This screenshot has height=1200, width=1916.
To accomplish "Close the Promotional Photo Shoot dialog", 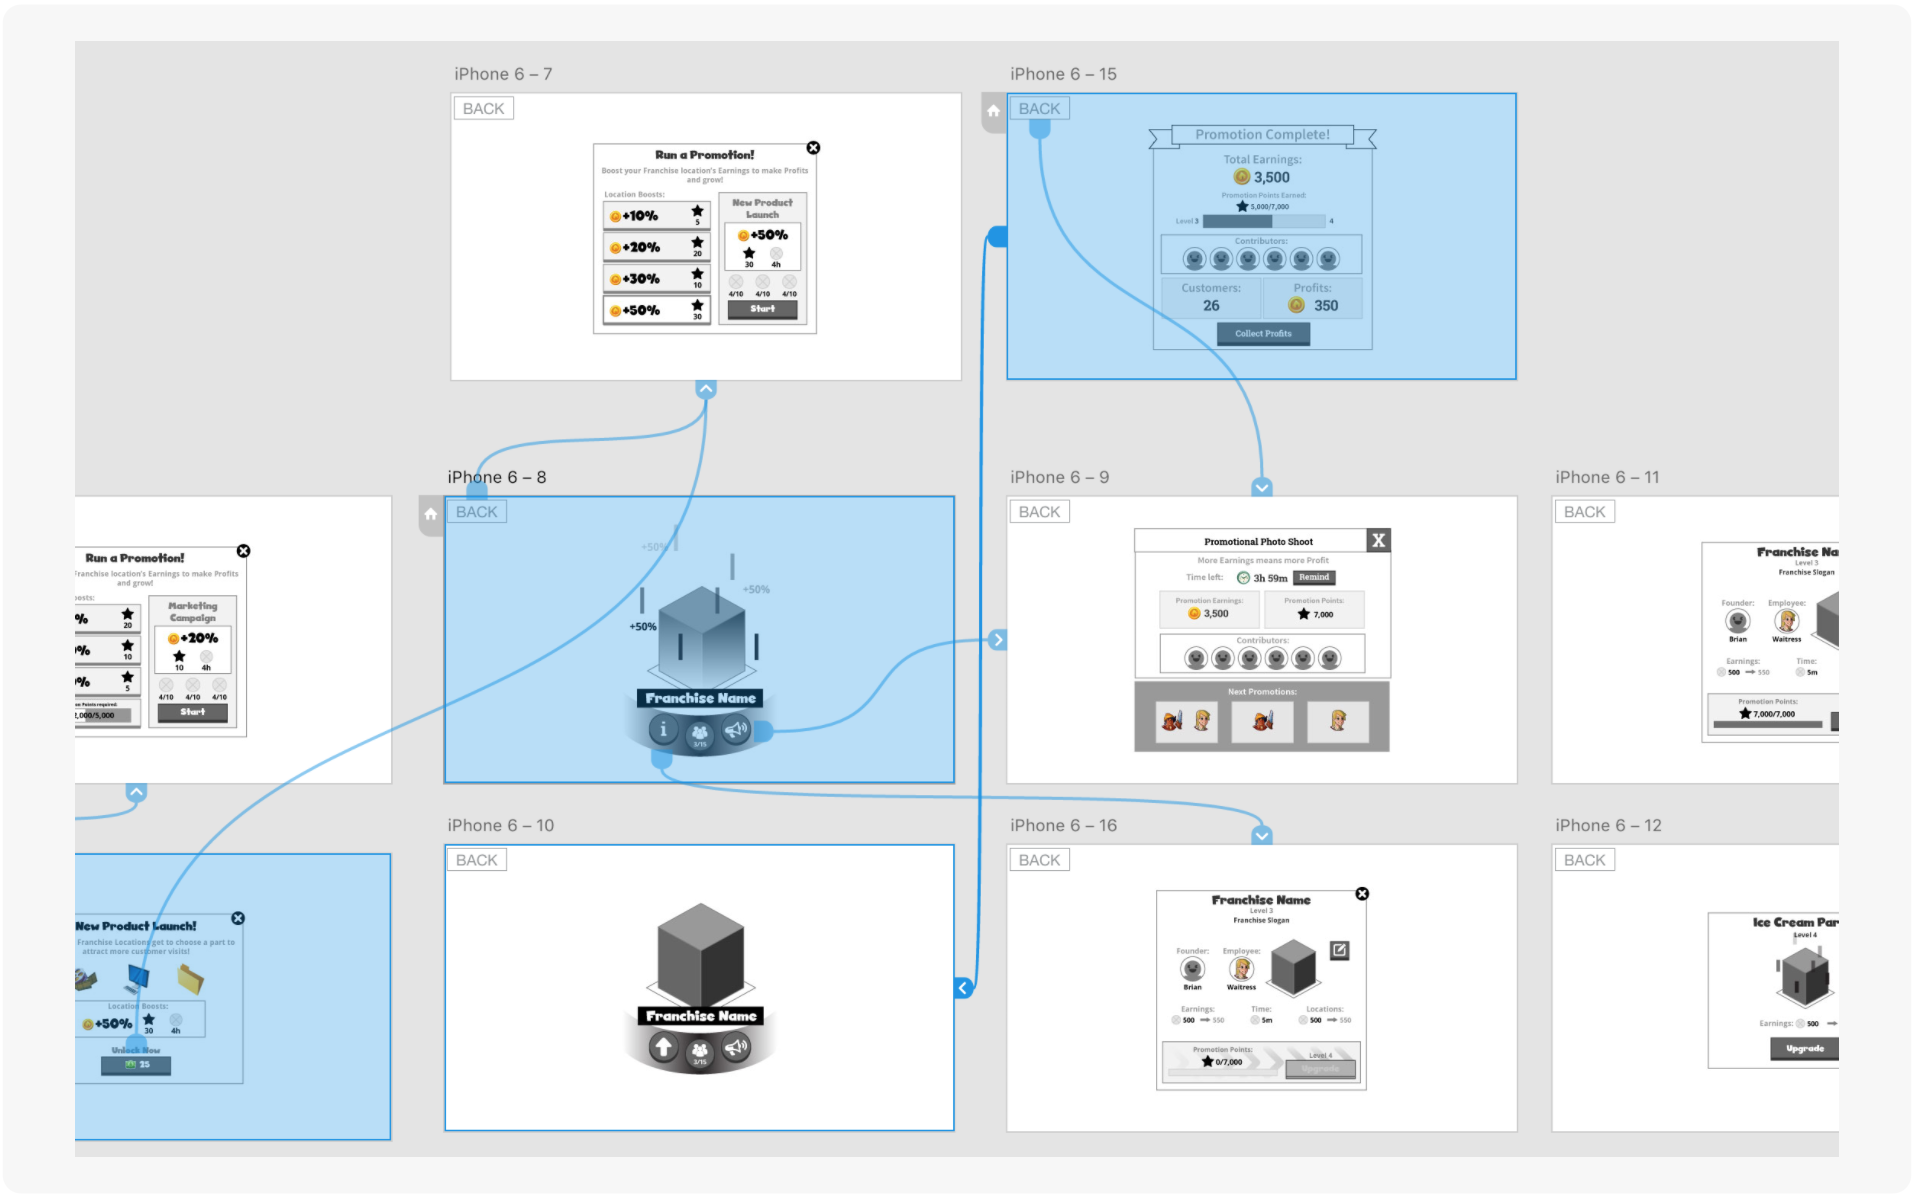I will [1378, 540].
